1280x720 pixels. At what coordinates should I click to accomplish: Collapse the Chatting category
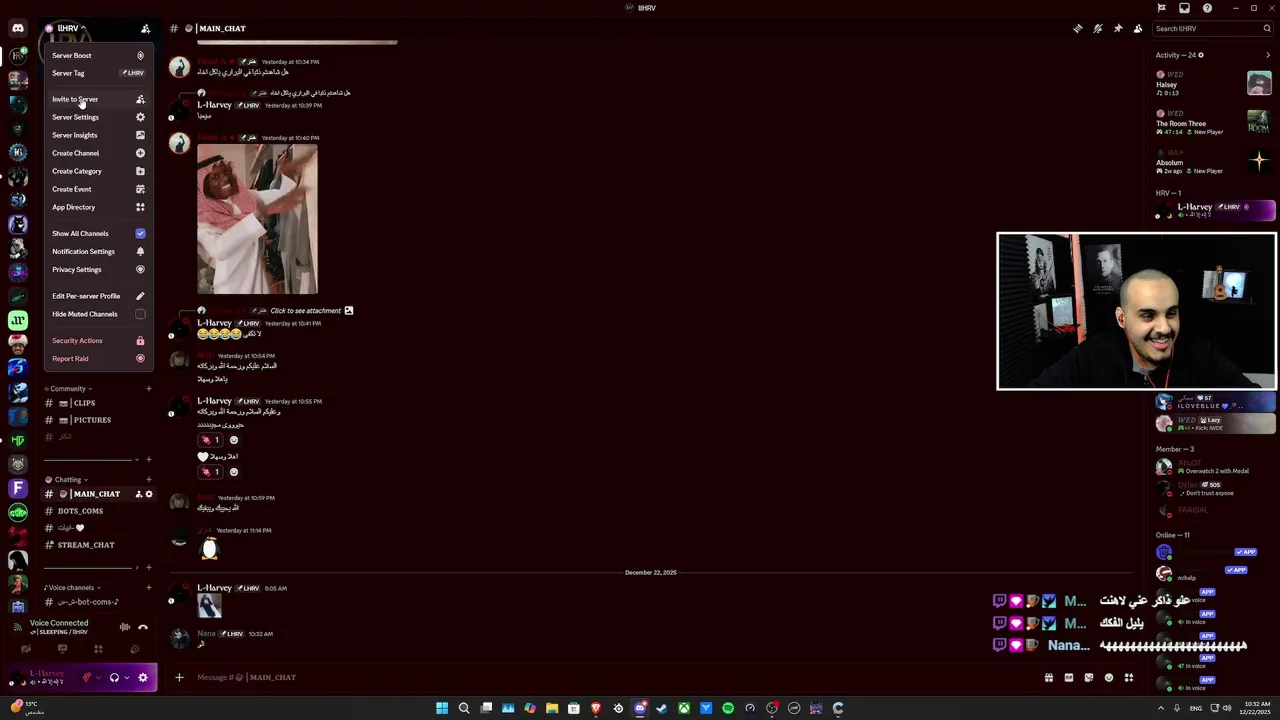[x=68, y=479]
